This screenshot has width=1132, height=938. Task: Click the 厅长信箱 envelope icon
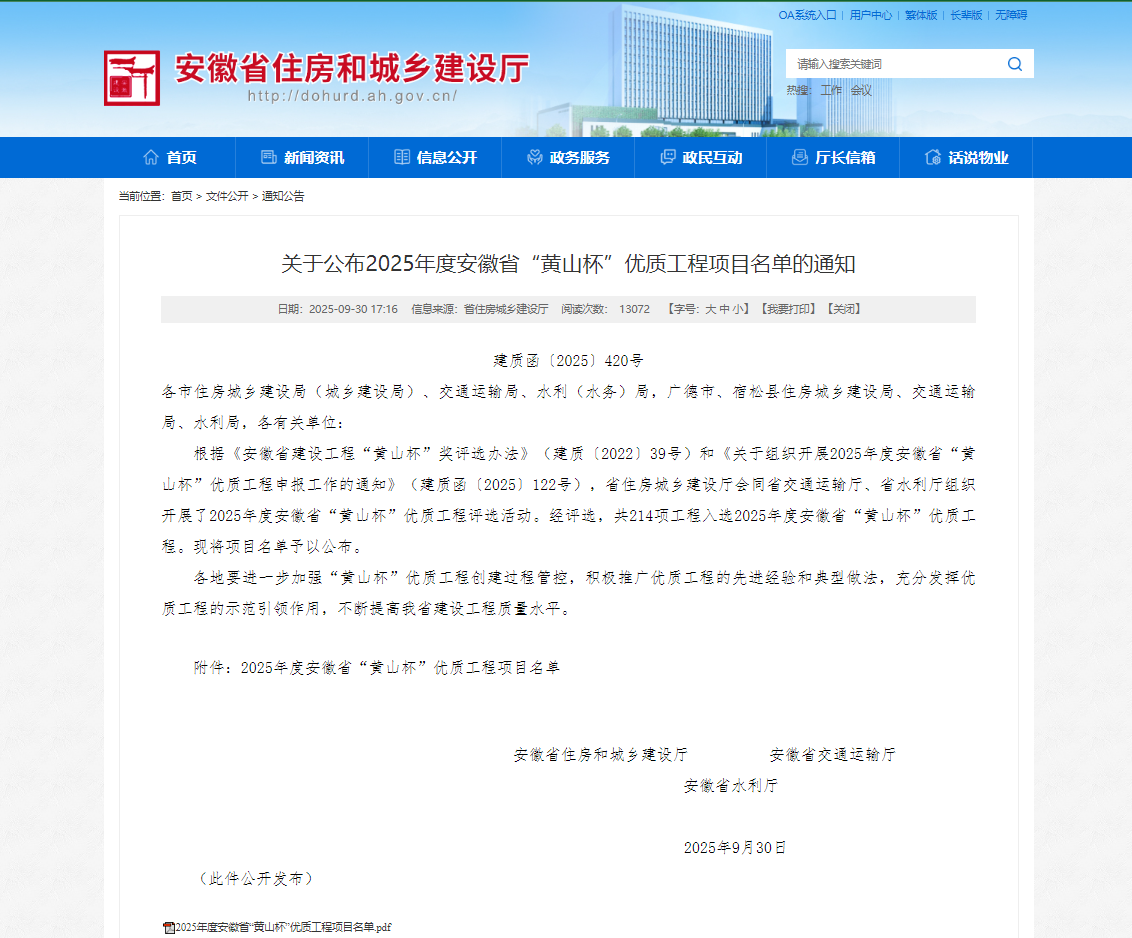(x=798, y=157)
